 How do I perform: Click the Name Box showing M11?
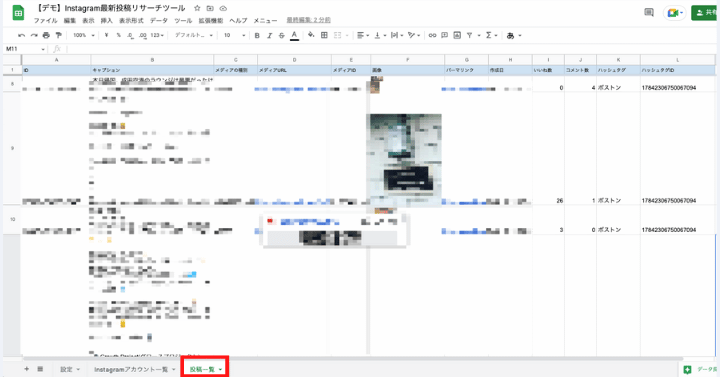(25, 49)
